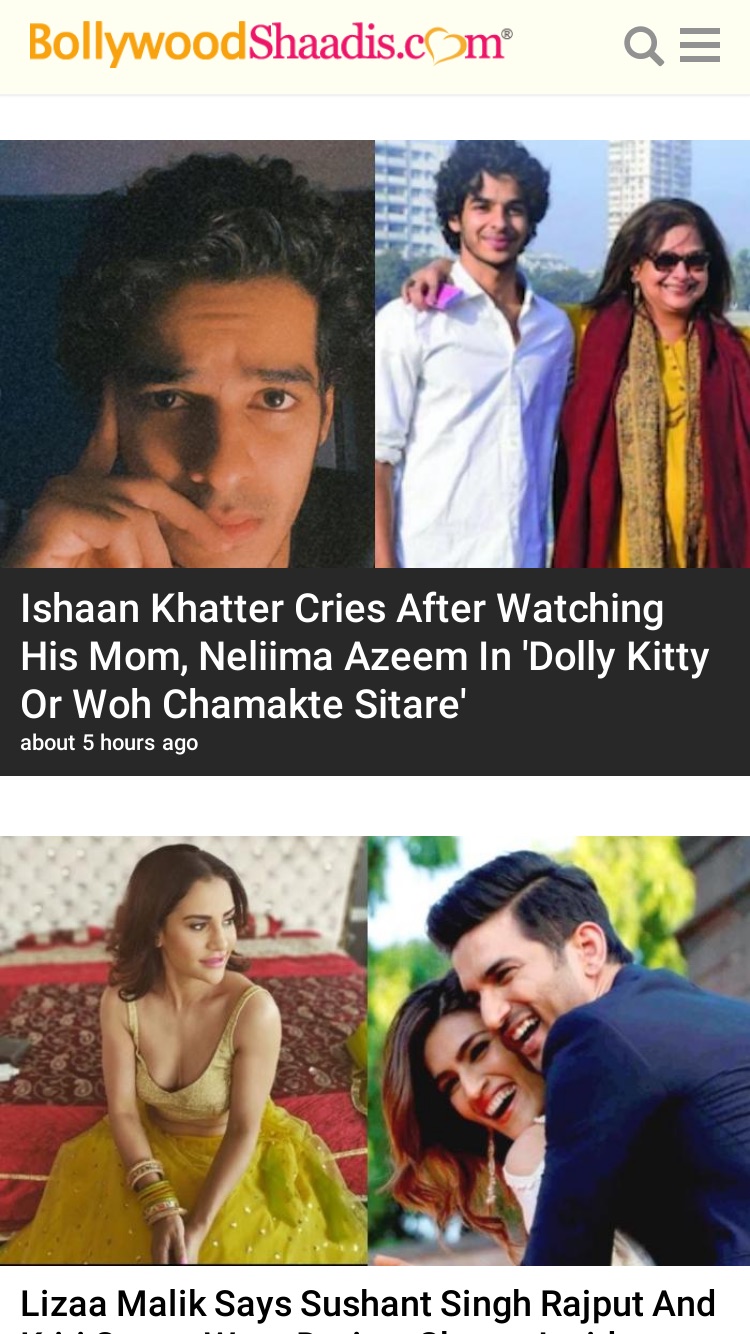Select the pink 'Shaadis' word in the logo
Viewport: 750px width, 1334px height.
click(x=320, y=43)
